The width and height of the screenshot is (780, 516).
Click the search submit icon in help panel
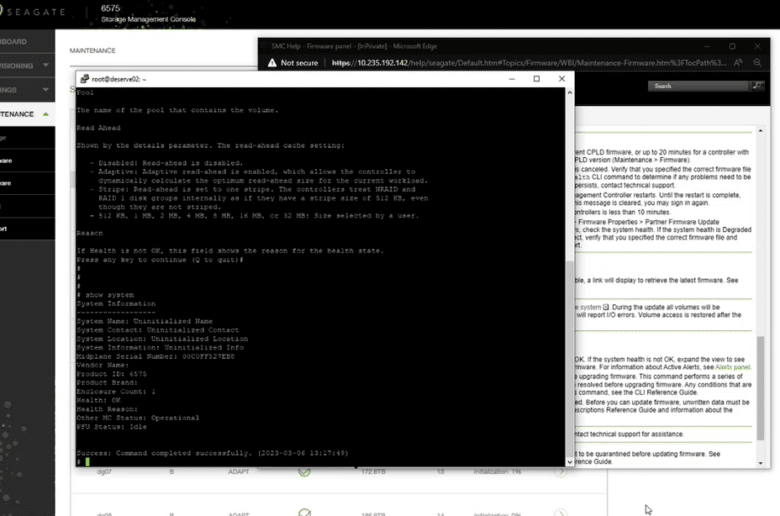click(757, 86)
